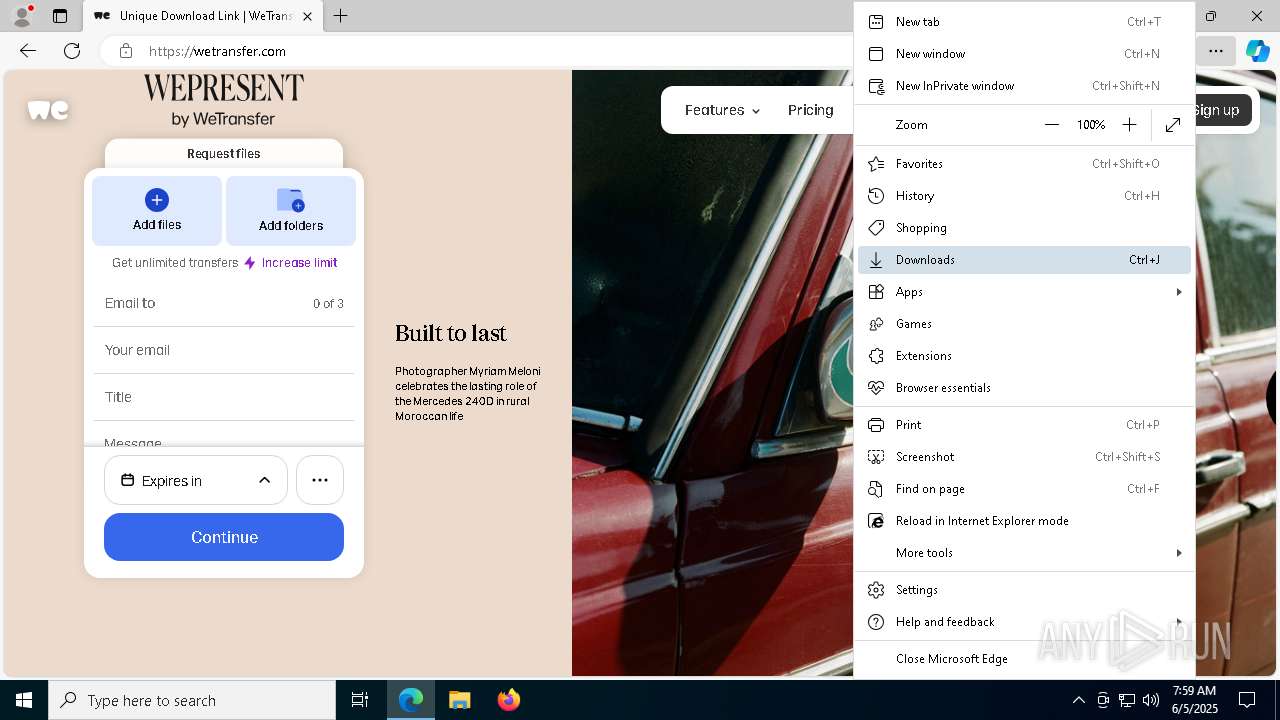Open Copilot sidebar icon
Screen dimensions: 1280x720
point(1257,51)
